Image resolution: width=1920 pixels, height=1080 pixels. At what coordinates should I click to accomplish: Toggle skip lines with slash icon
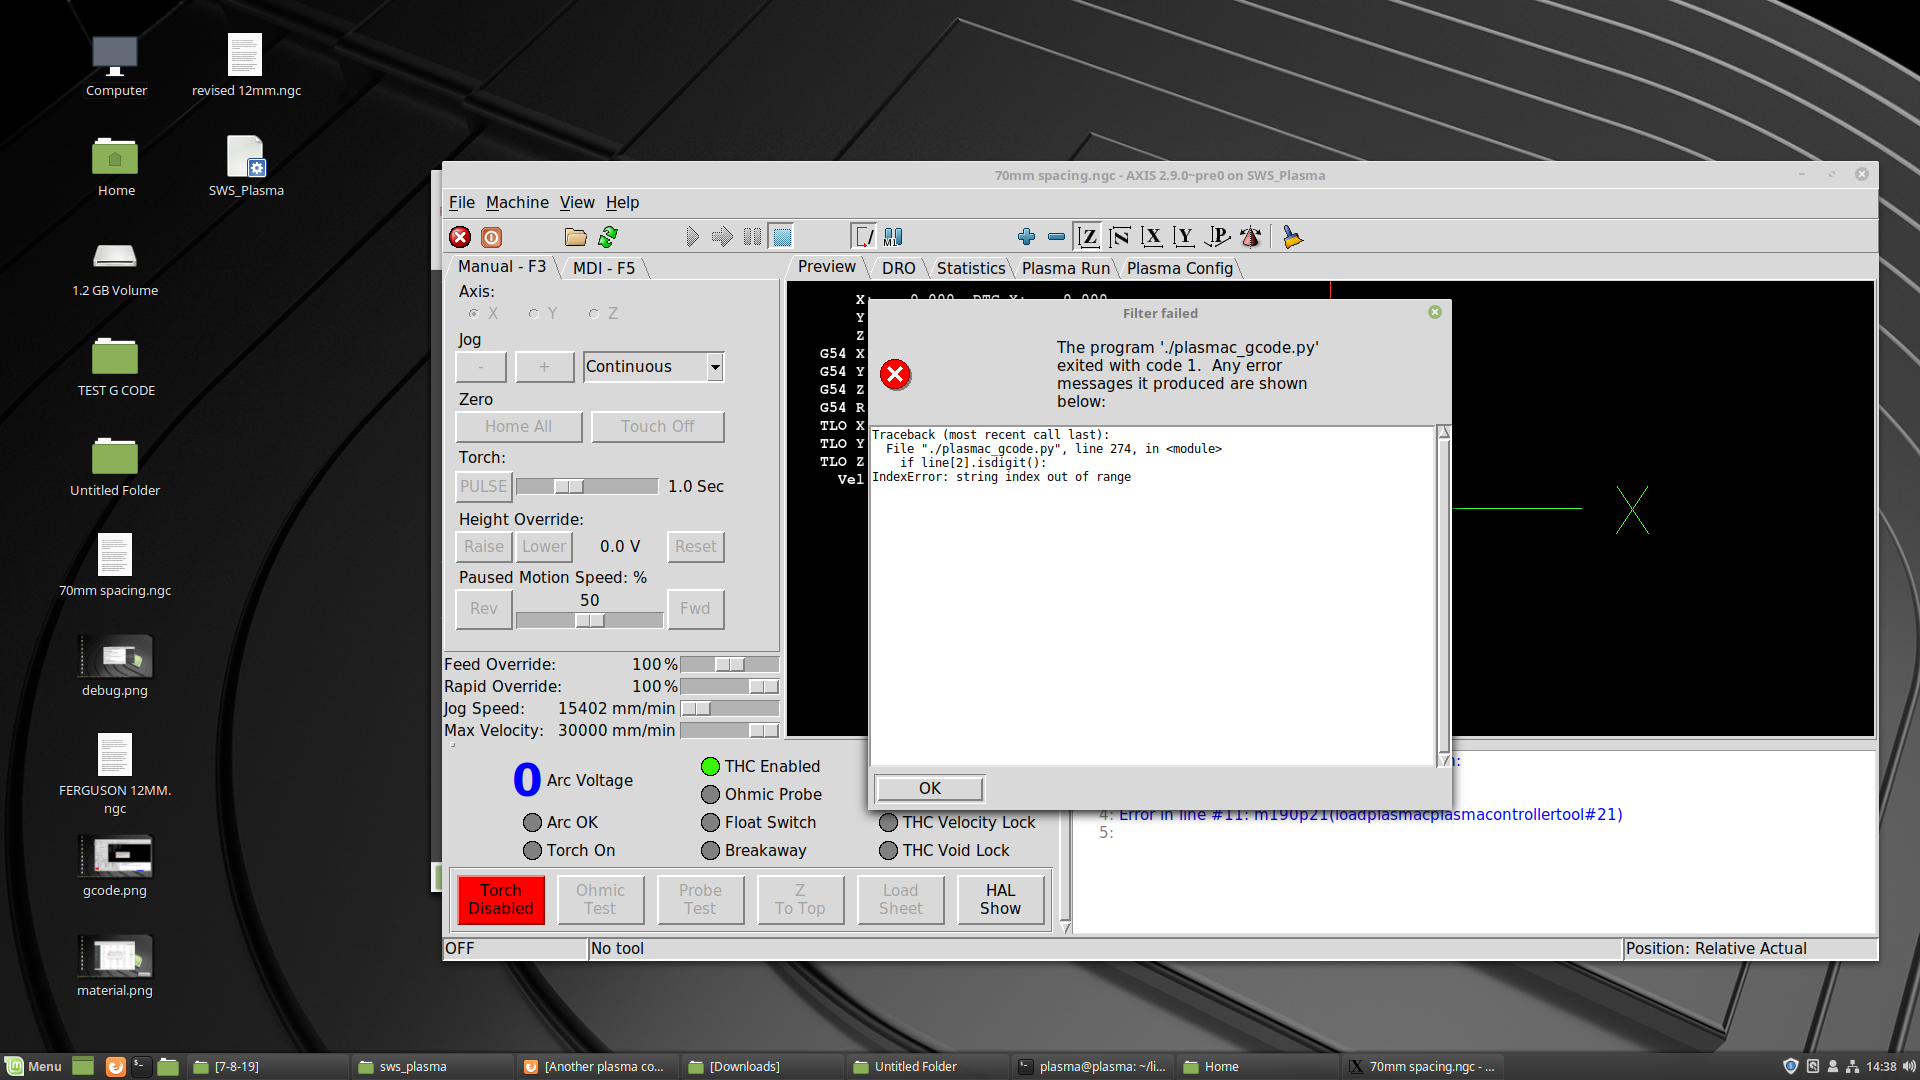(x=863, y=237)
